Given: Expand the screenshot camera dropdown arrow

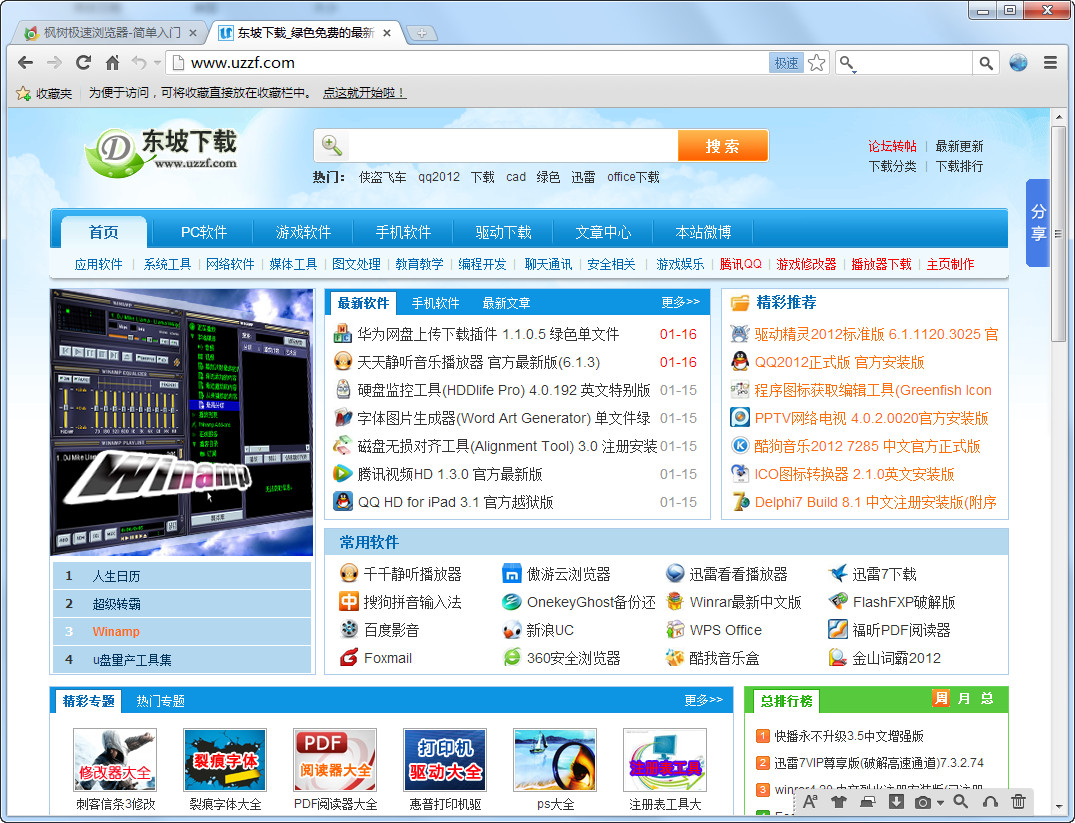Looking at the screenshot, I should [x=941, y=802].
